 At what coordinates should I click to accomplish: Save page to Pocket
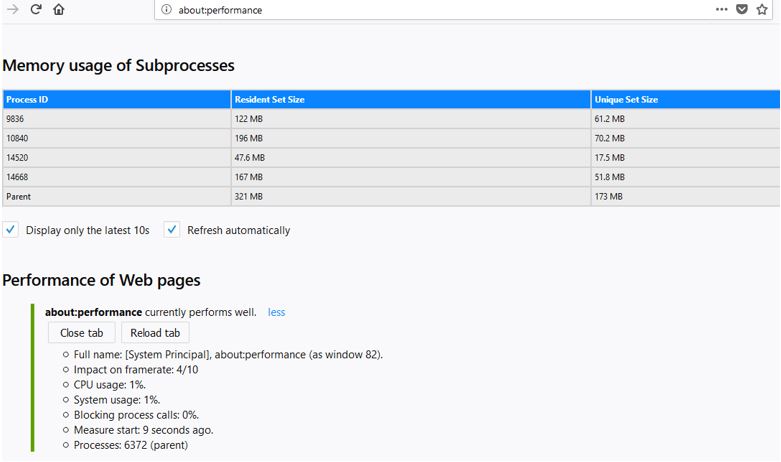[x=742, y=10]
